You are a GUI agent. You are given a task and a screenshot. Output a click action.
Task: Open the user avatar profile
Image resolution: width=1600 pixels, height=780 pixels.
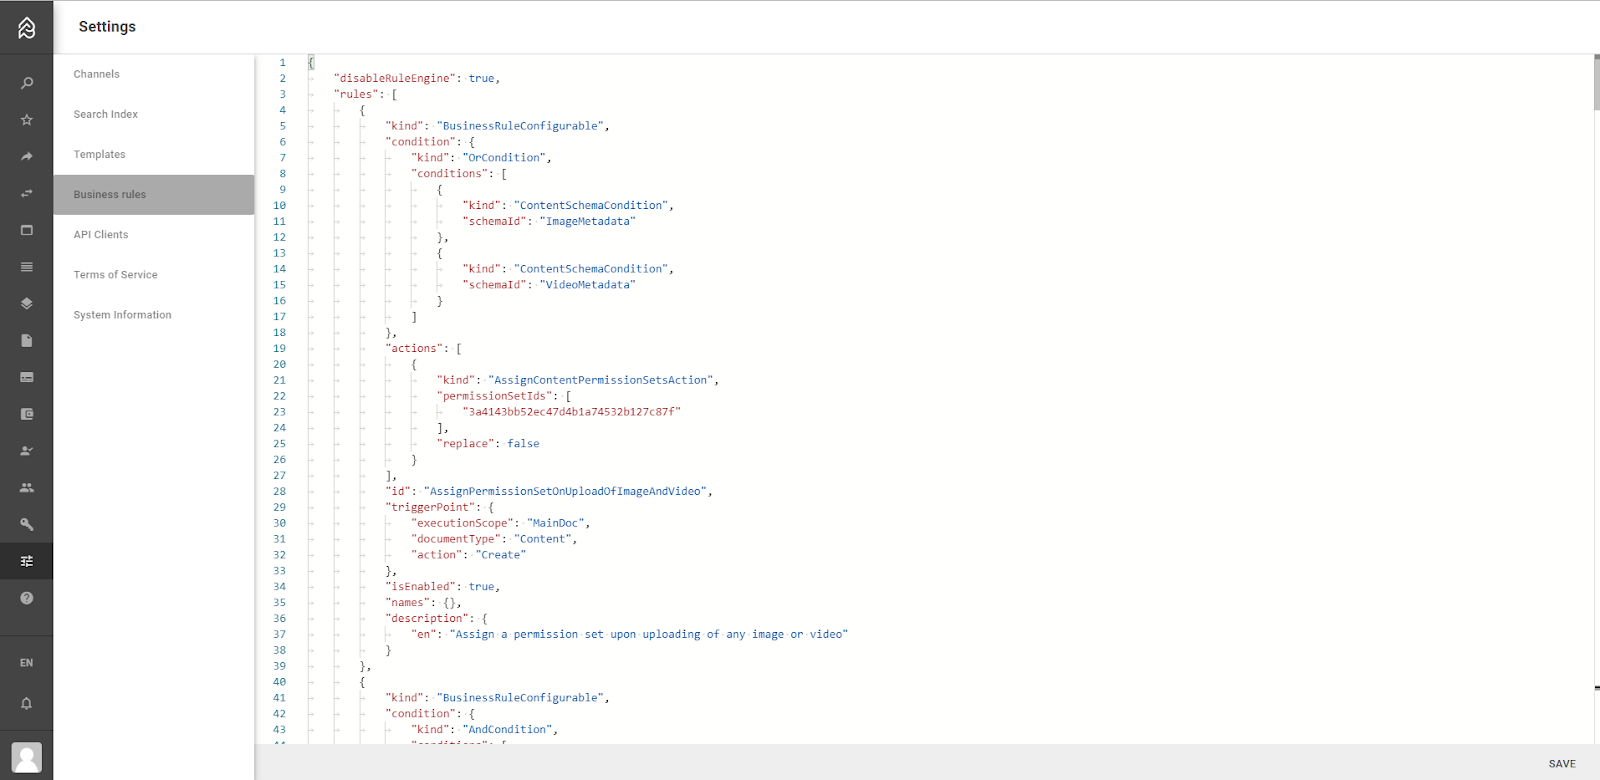(26, 757)
